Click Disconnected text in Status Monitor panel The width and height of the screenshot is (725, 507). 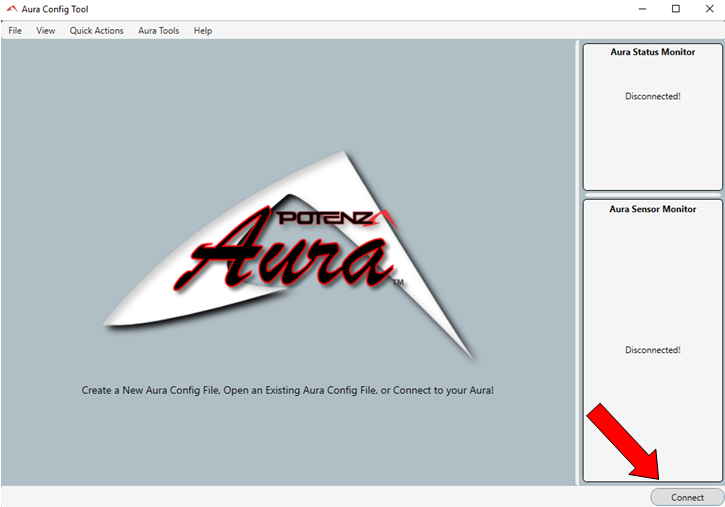tap(652, 96)
